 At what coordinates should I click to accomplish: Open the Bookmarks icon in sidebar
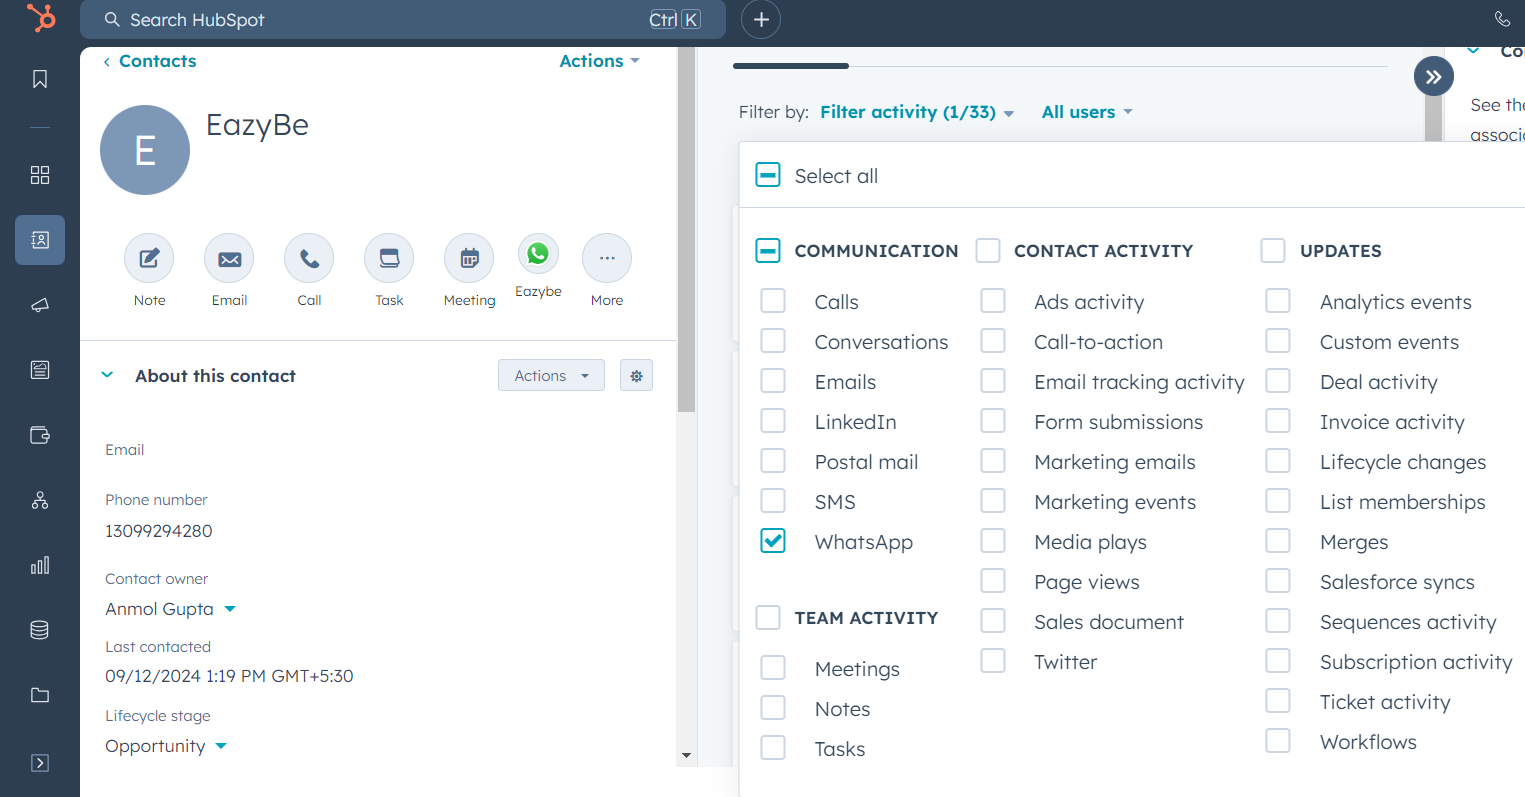[x=40, y=79]
